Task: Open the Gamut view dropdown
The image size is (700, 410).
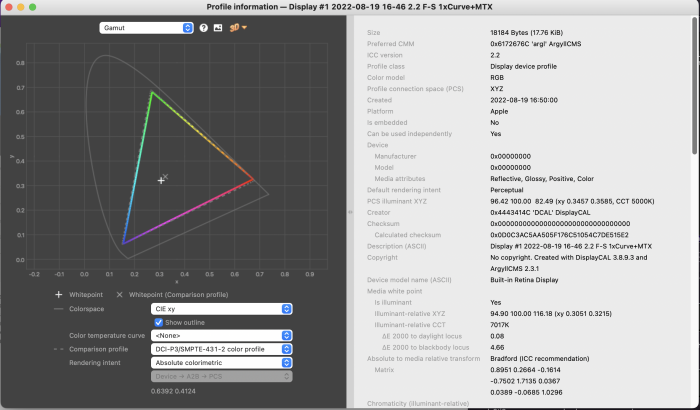Action: (145, 27)
